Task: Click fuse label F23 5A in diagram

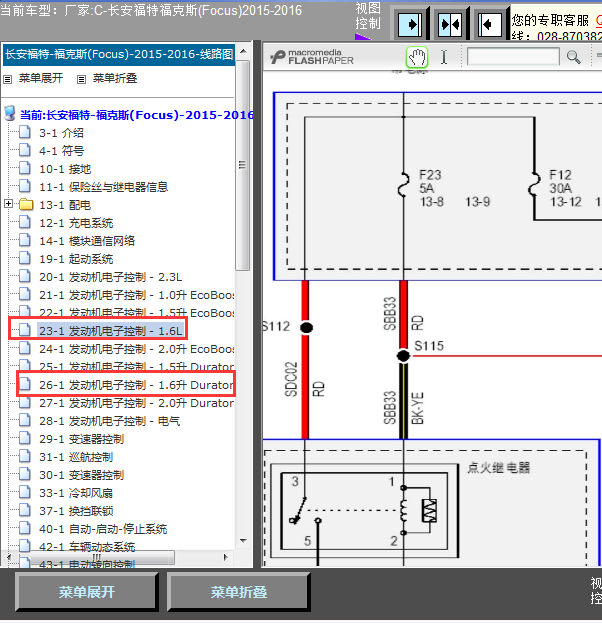Action: click(430, 182)
